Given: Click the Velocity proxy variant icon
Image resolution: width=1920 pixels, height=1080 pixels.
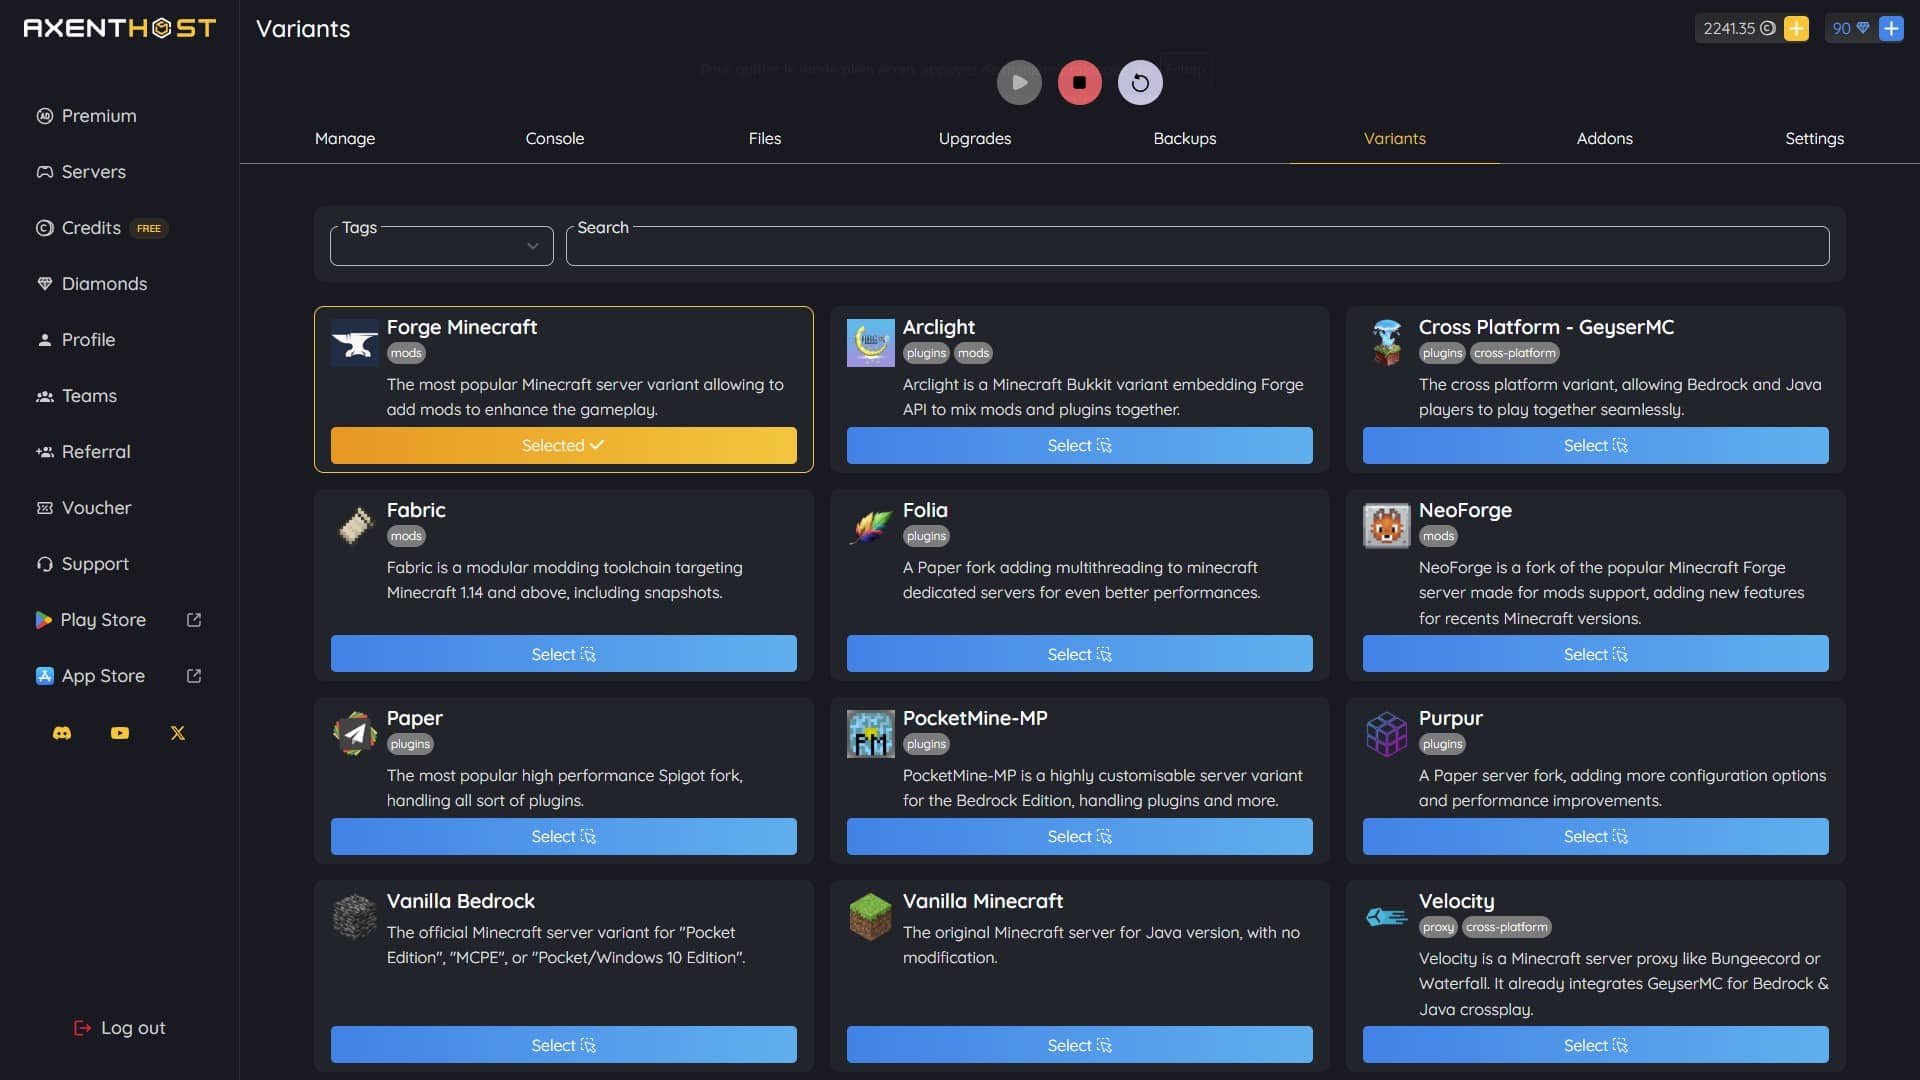Looking at the screenshot, I should click(1386, 916).
